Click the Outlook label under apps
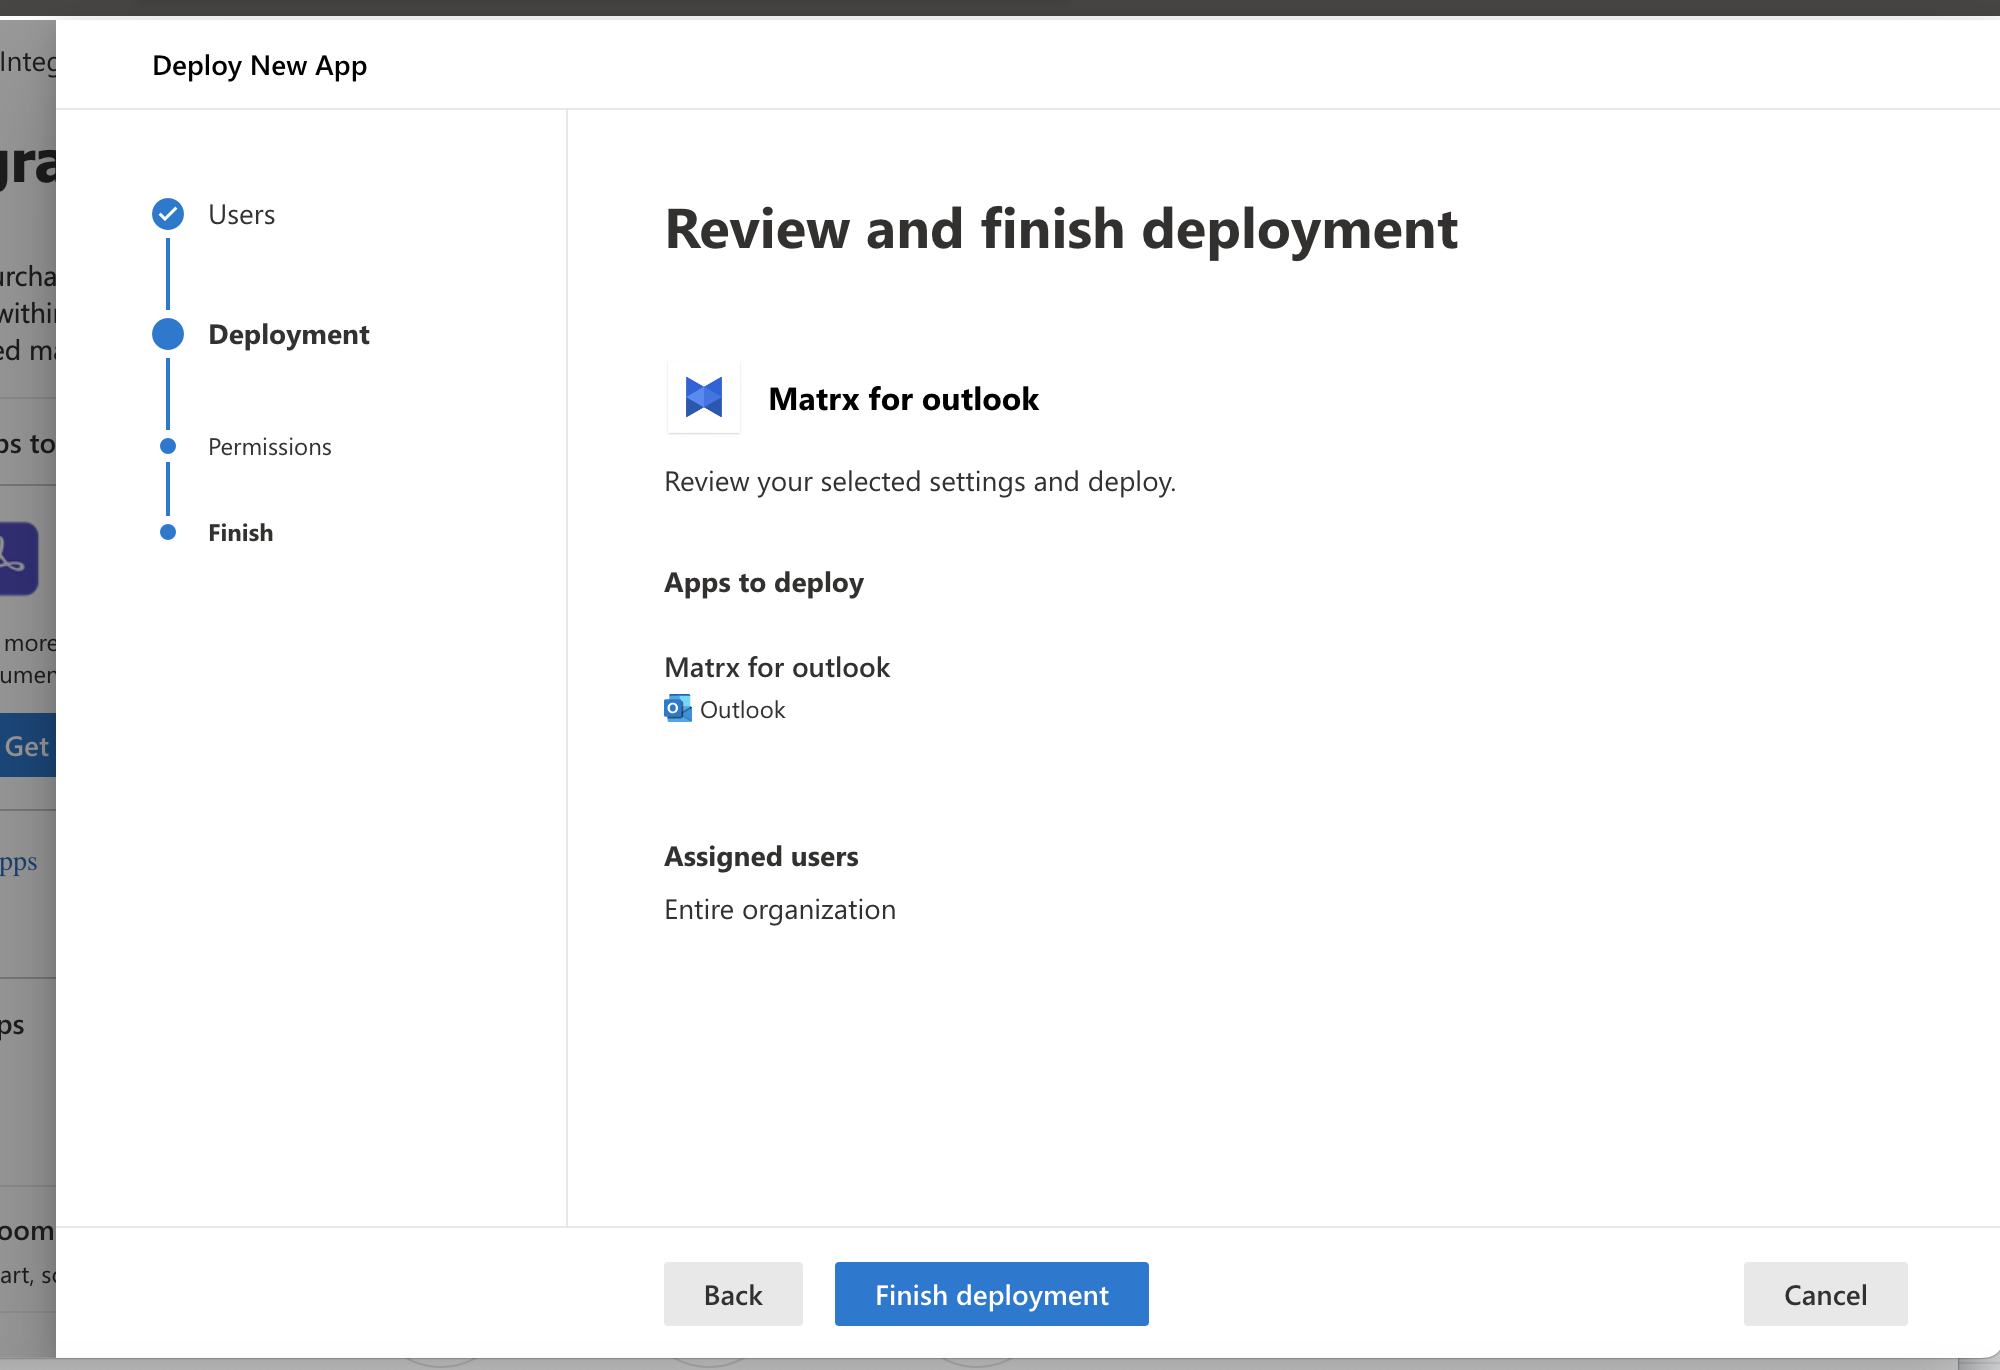This screenshot has width=2000, height=1370. 742,710
